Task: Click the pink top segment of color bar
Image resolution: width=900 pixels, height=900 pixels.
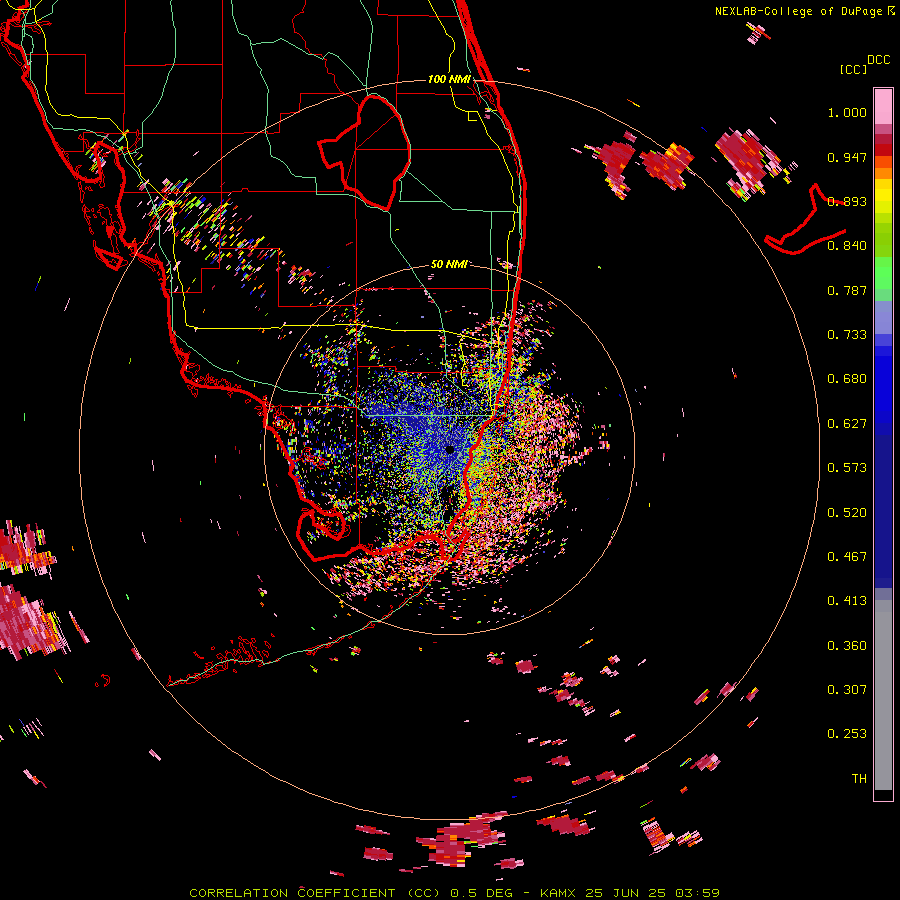Action: pos(883,107)
